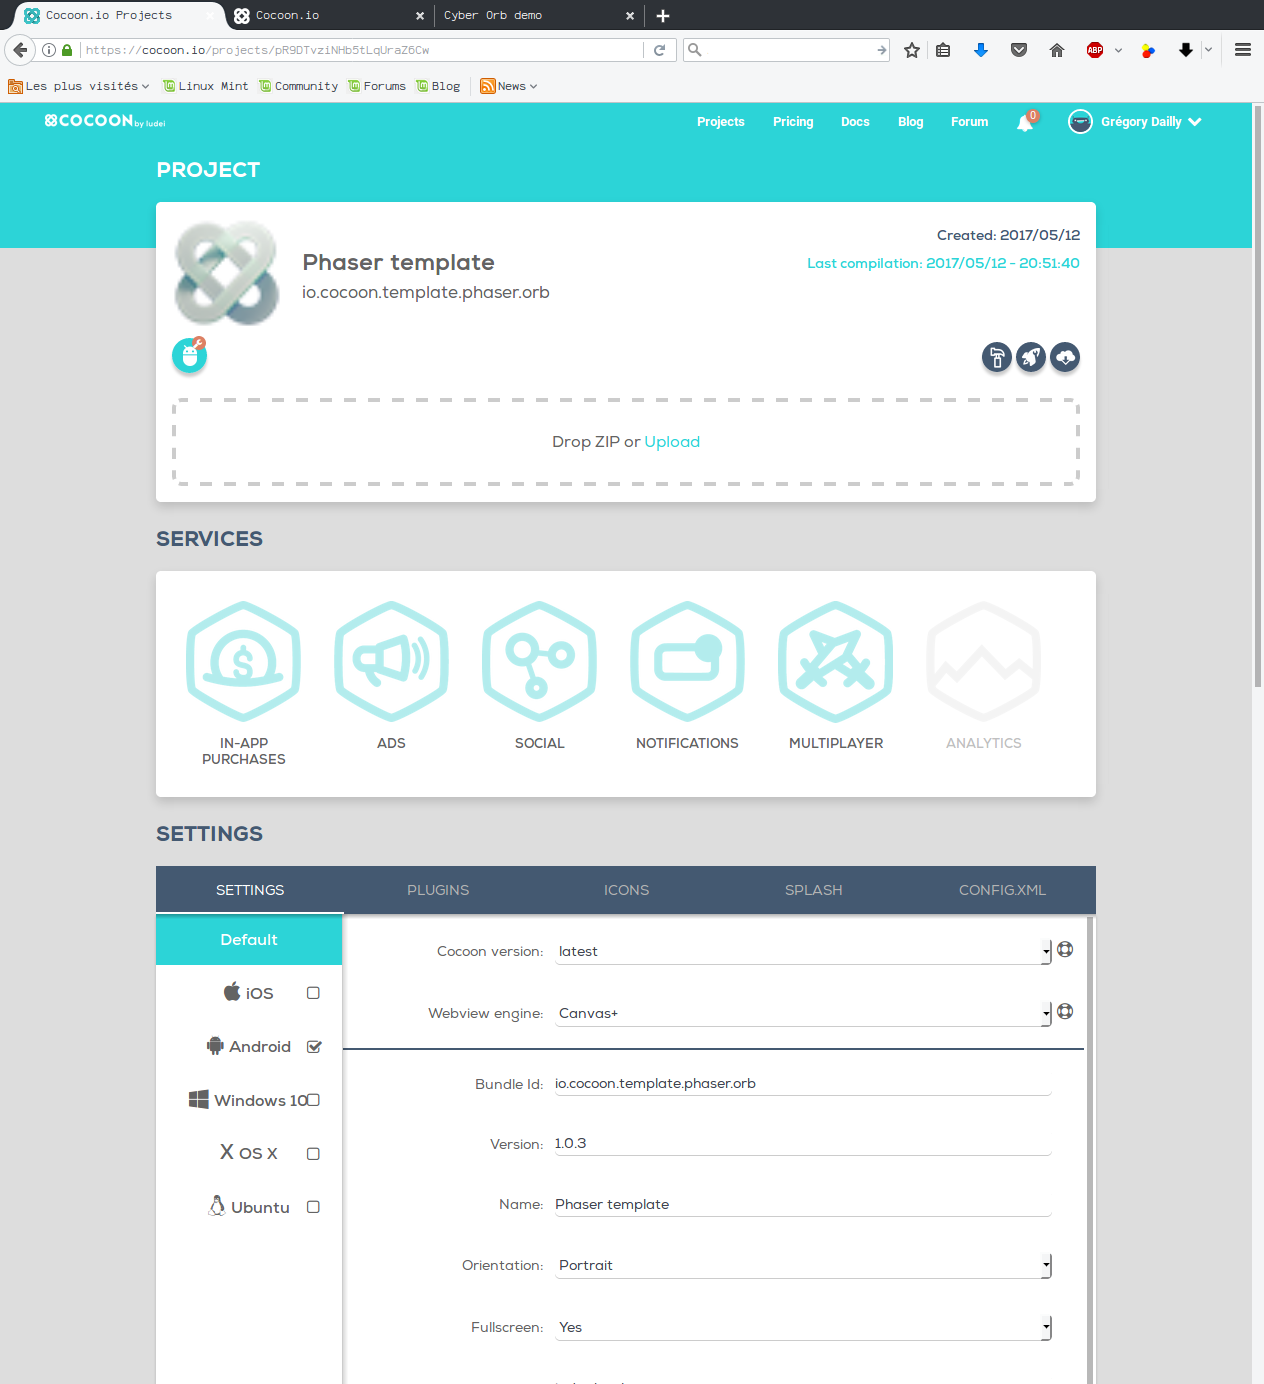Open Blog in top navigation

pyautogui.click(x=911, y=122)
